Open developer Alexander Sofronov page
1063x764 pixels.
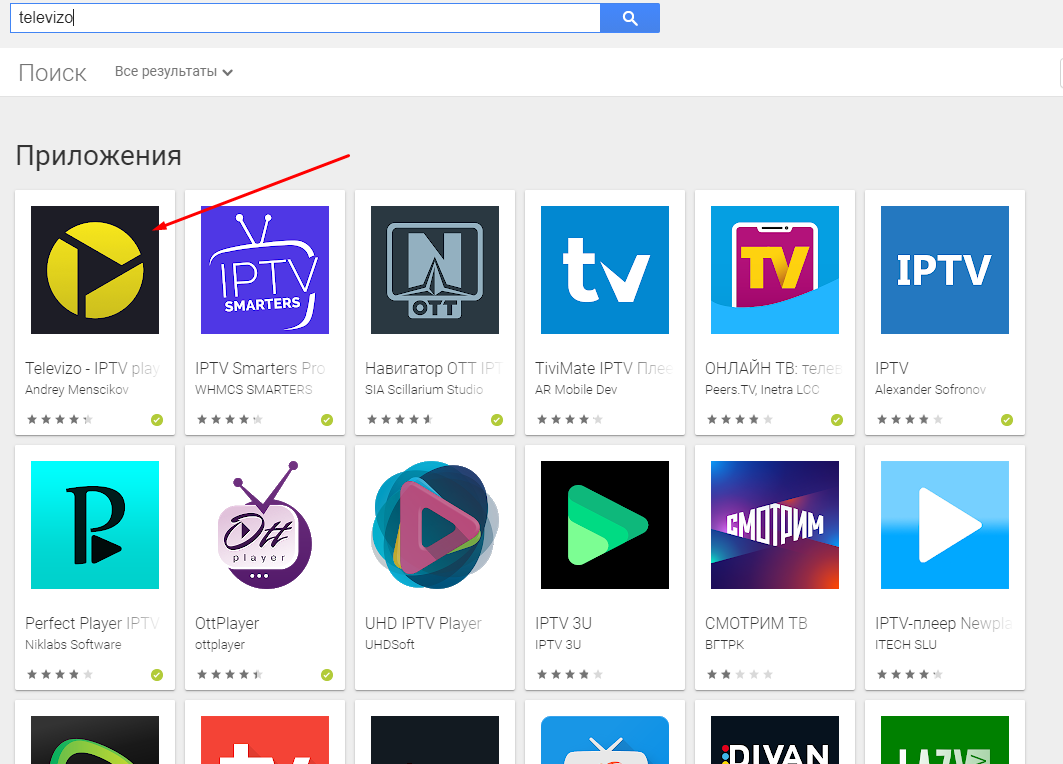(x=930, y=390)
